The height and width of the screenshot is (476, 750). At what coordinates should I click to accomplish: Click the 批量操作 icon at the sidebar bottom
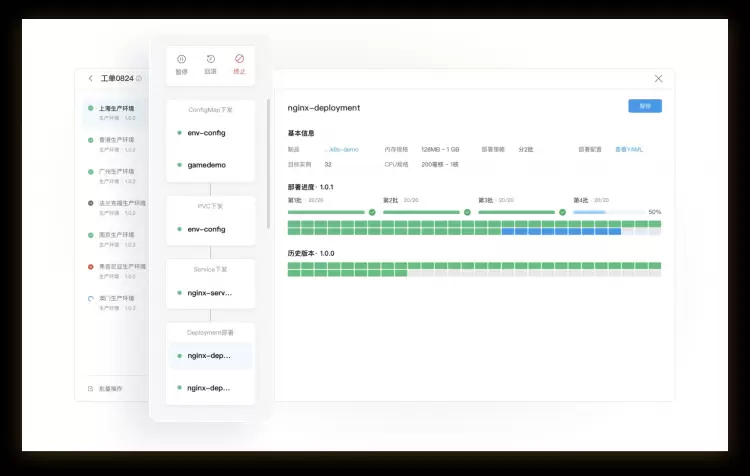pos(91,387)
